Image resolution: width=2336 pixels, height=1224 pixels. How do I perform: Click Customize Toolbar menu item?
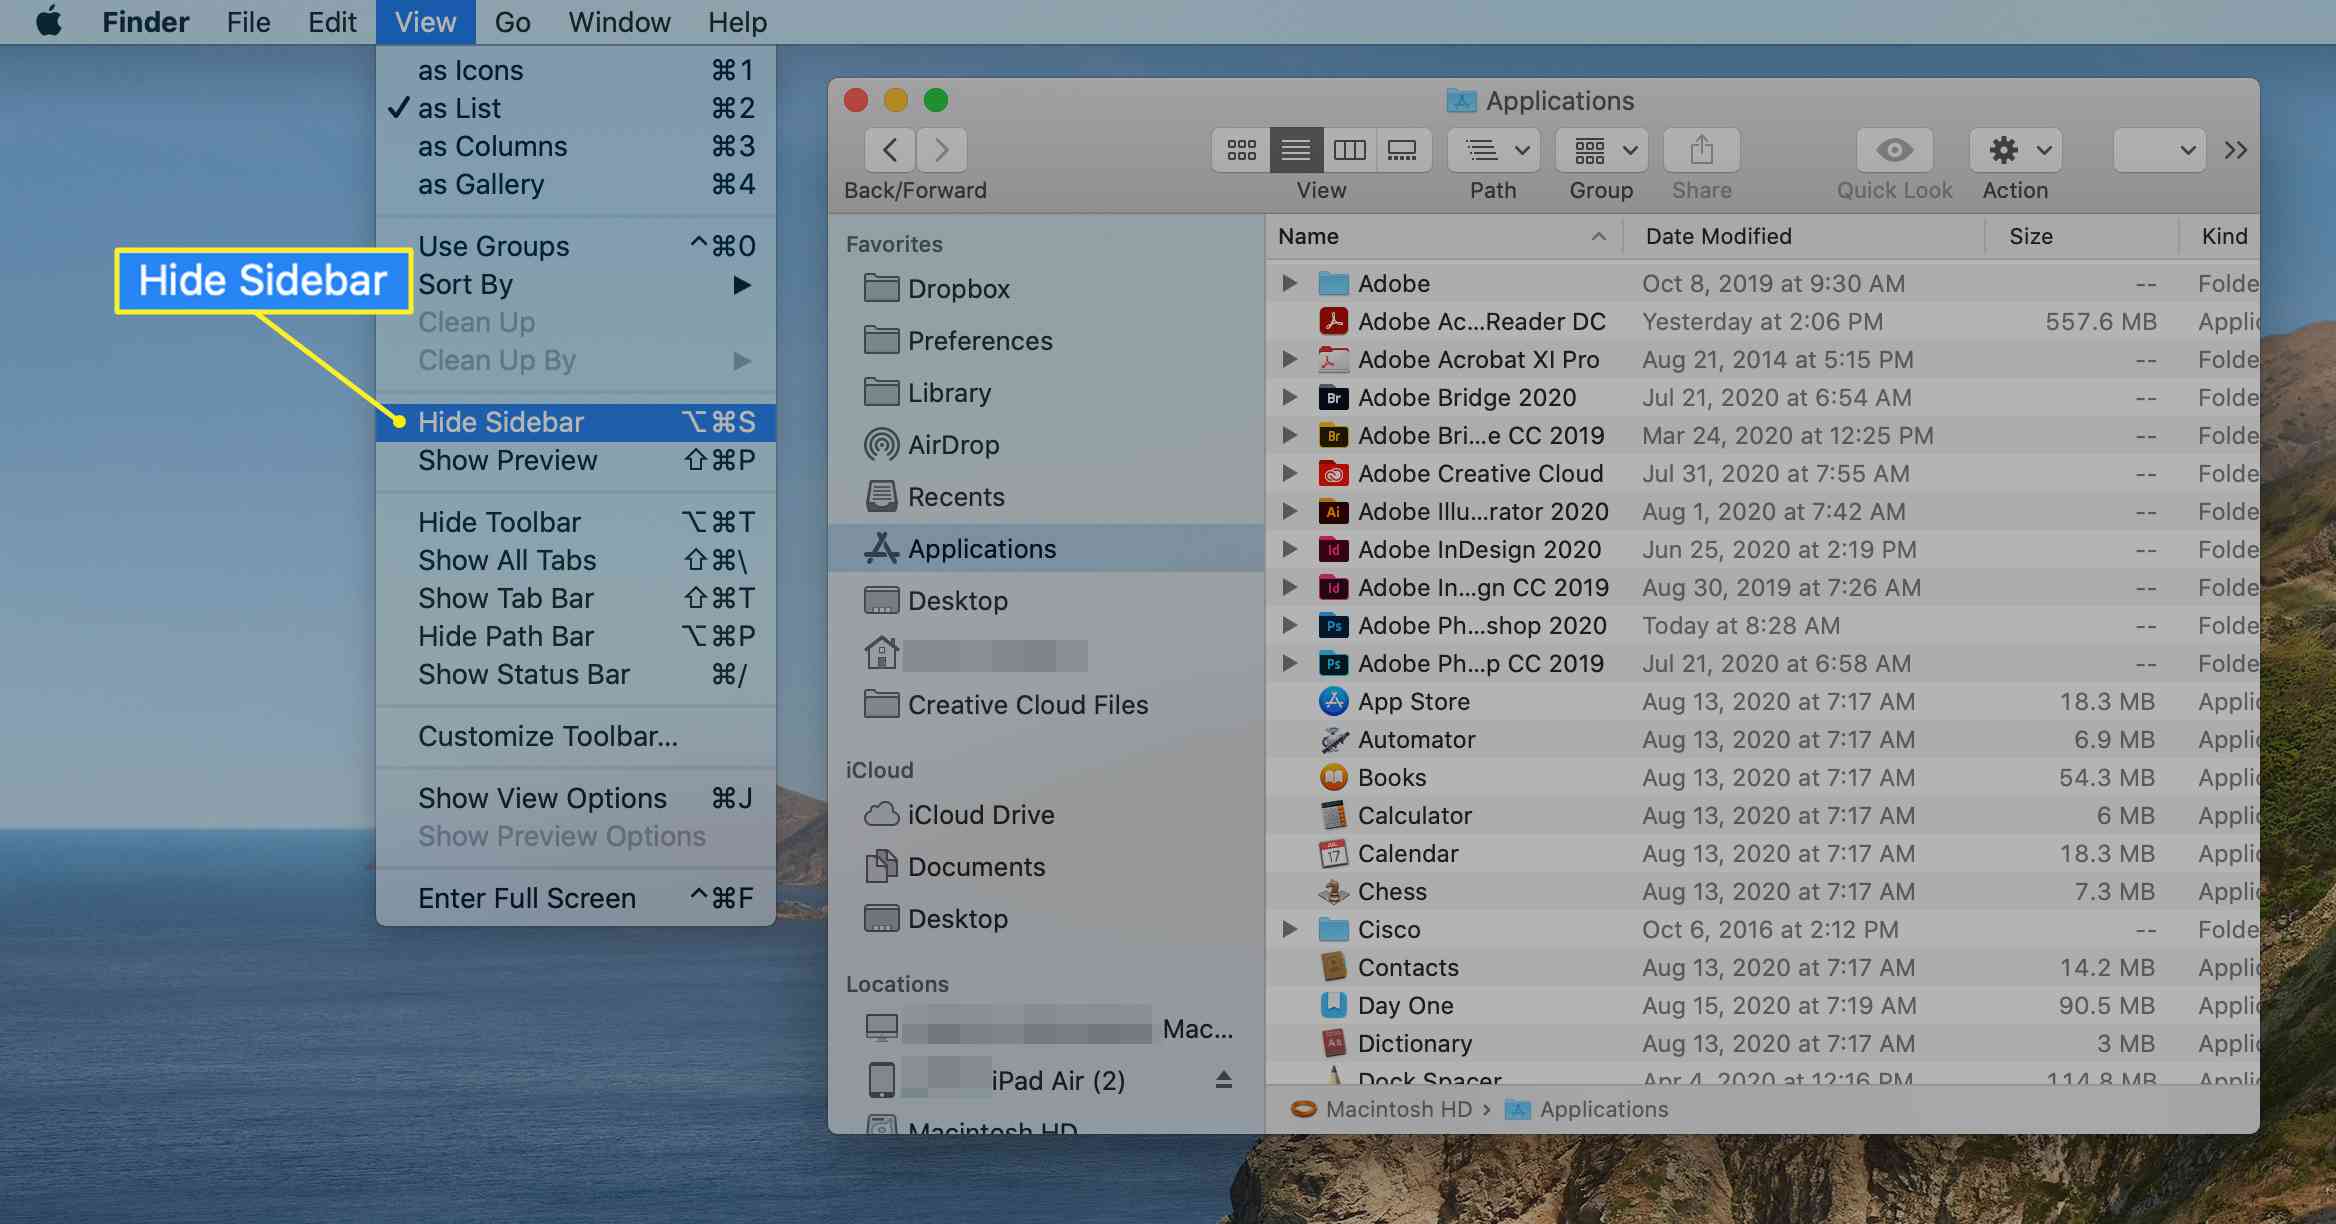point(576,736)
